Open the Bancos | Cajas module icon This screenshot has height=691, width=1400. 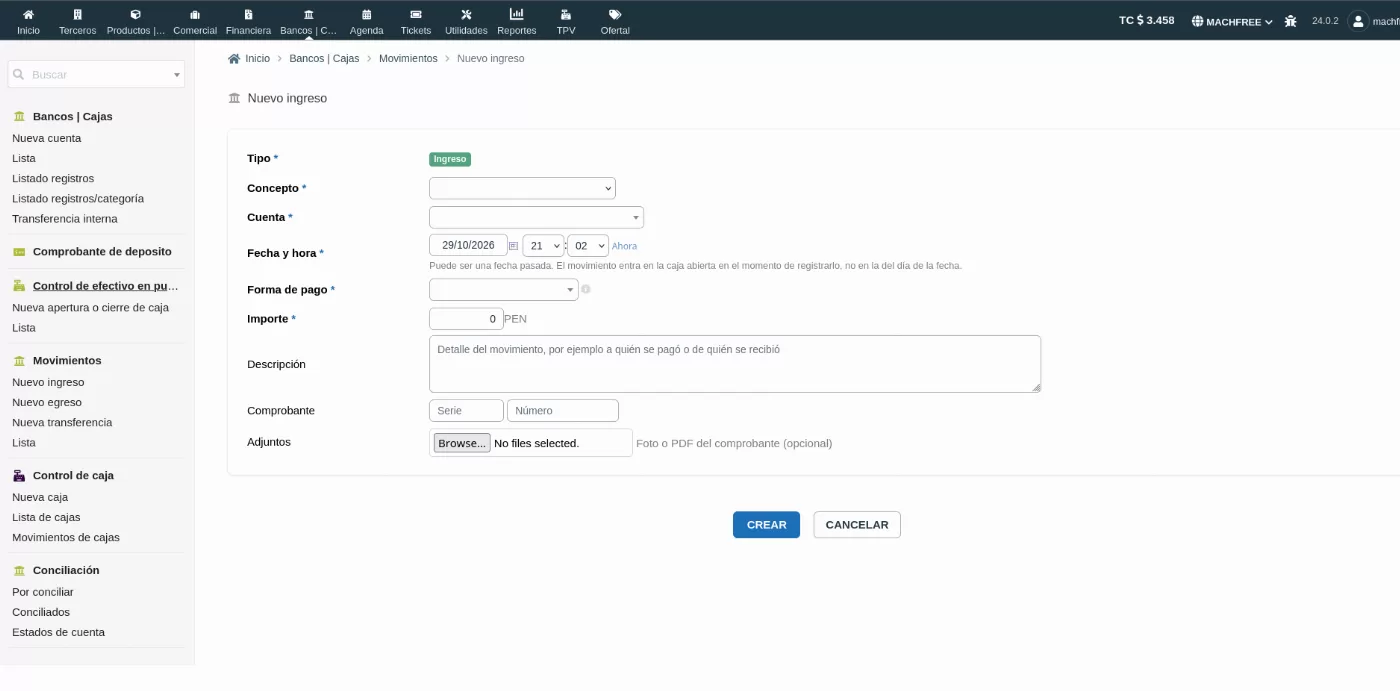click(308, 15)
